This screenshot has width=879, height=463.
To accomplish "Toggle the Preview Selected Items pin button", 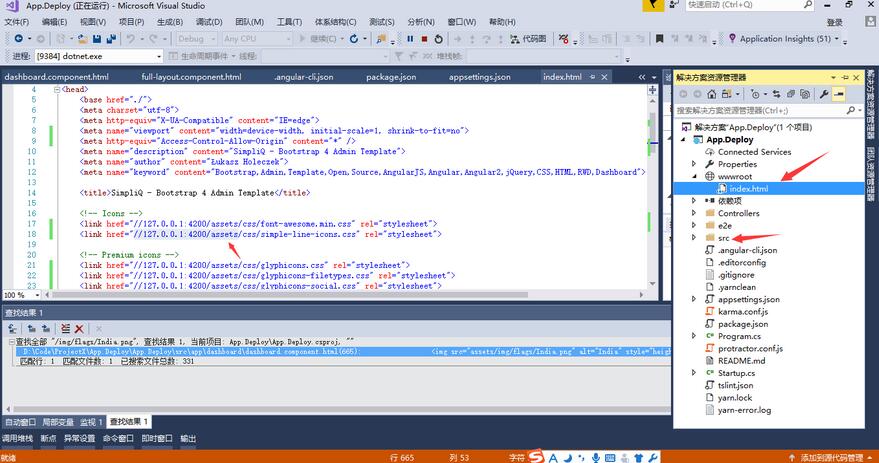I will coord(839,93).
